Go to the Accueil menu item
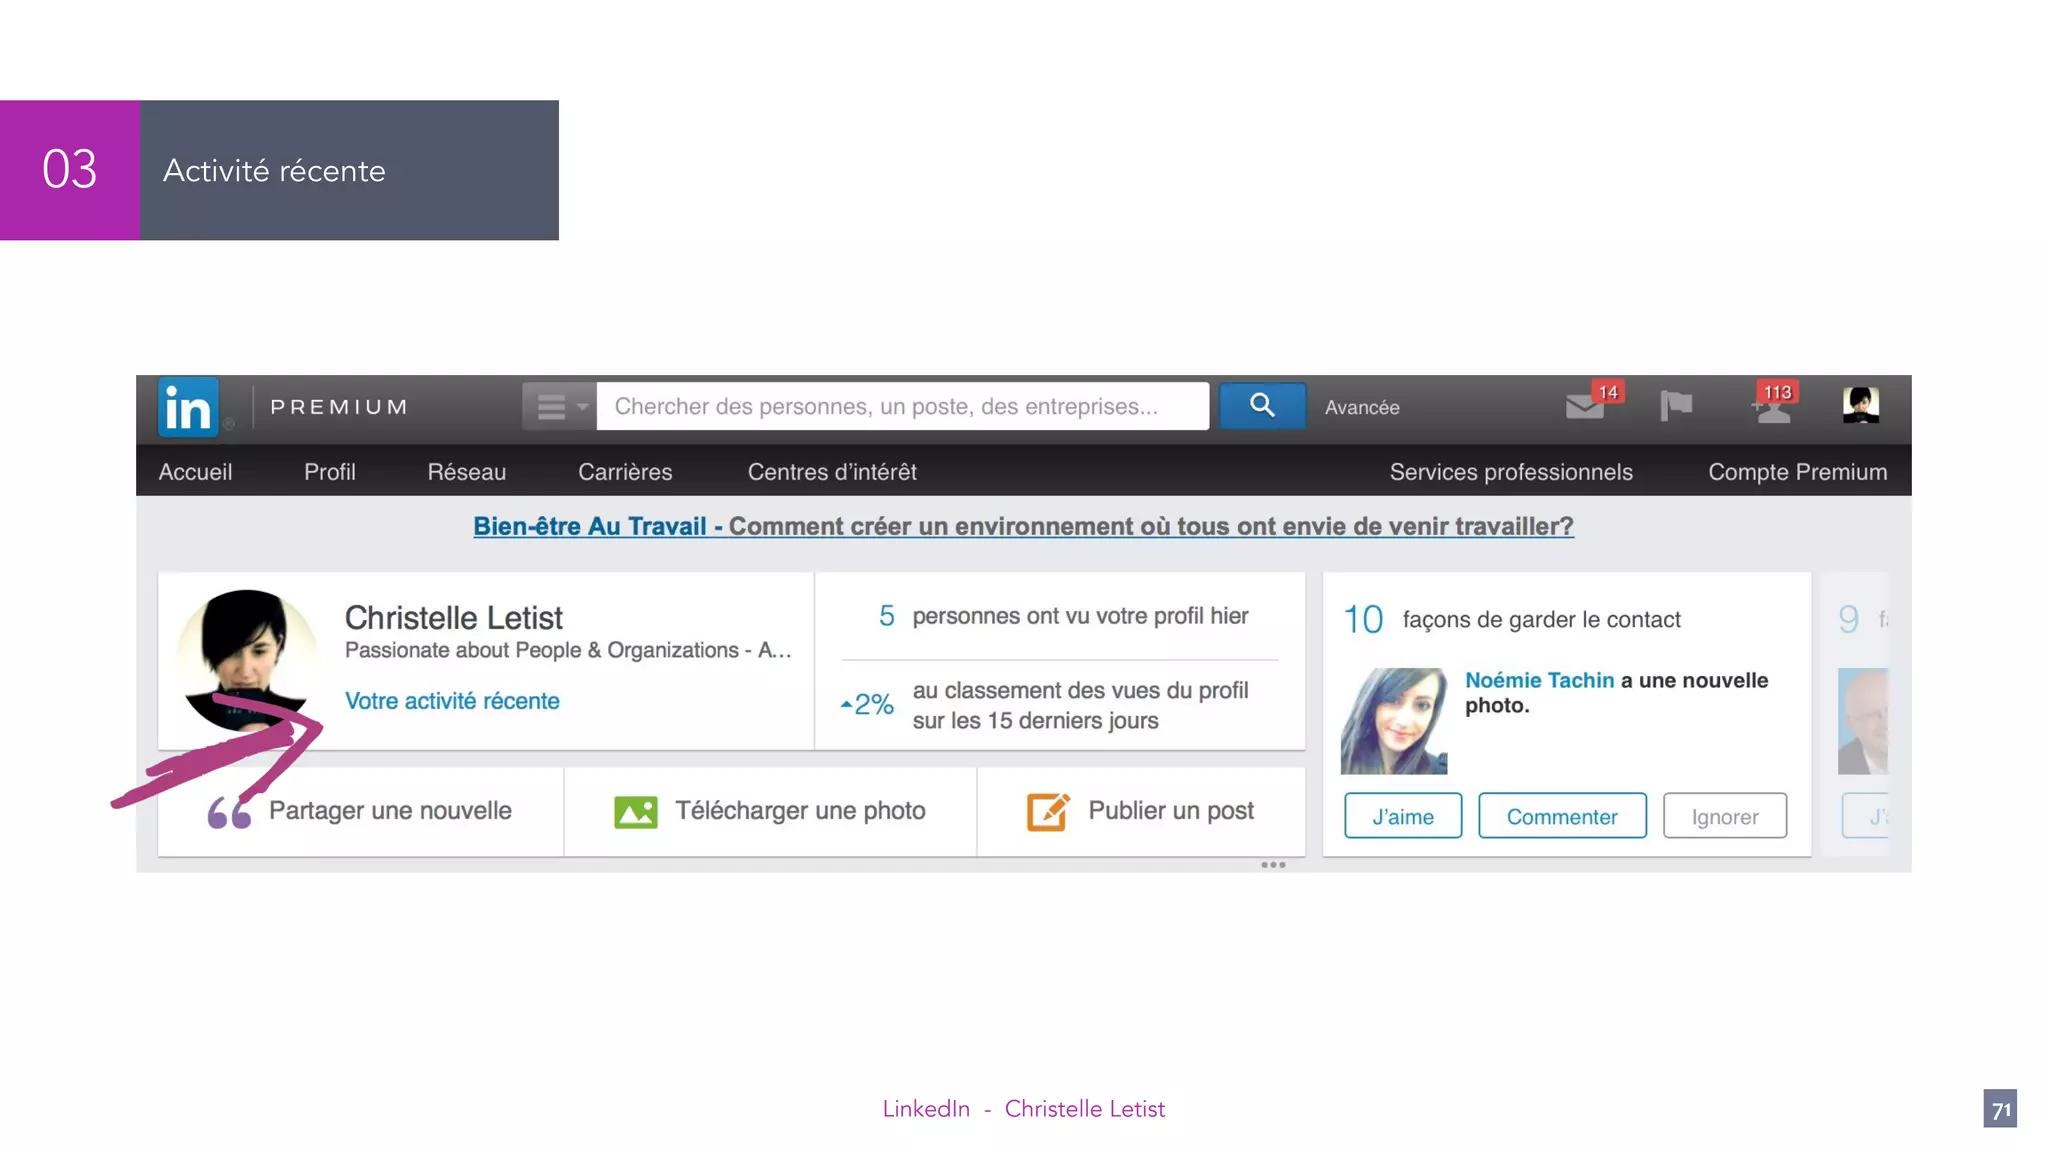 pos(195,472)
